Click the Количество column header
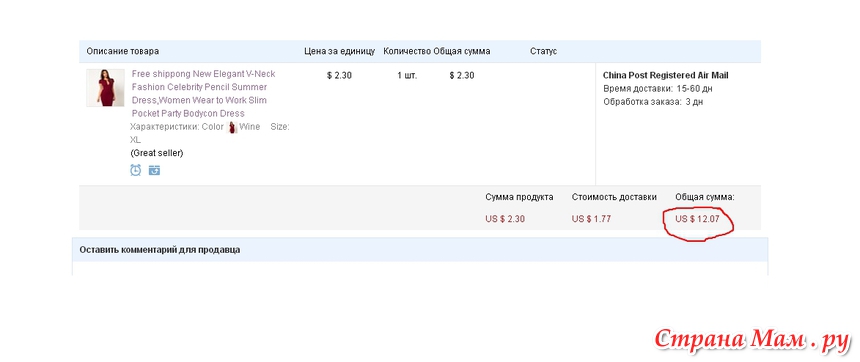 407,51
